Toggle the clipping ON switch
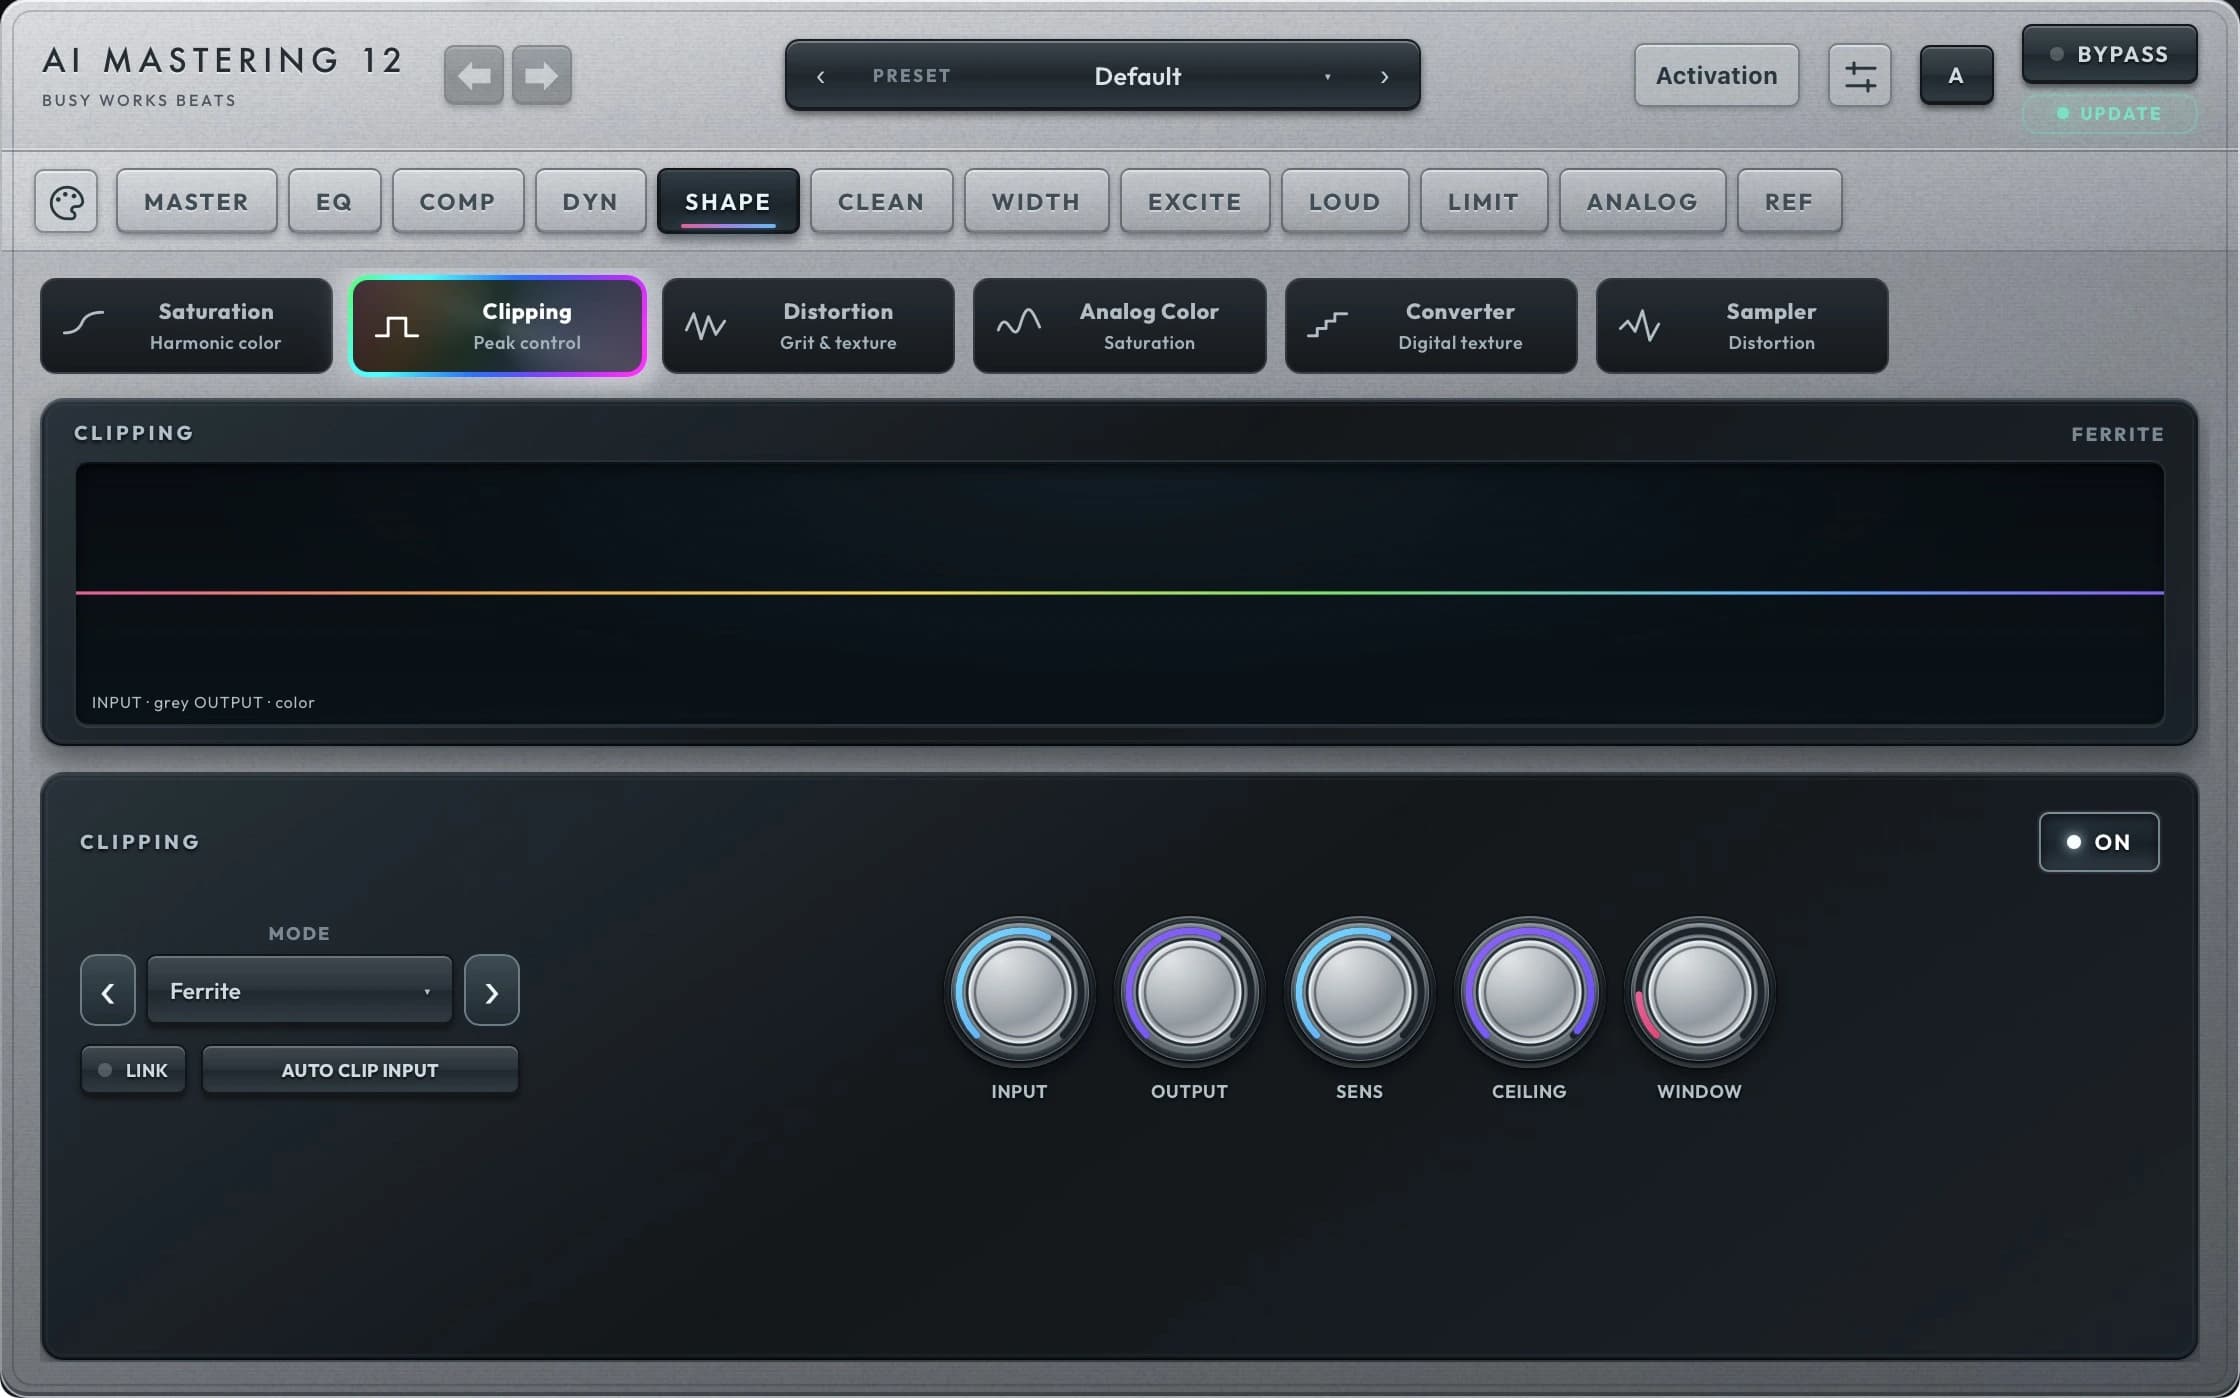 pyautogui.click(x=2099, y=842)
